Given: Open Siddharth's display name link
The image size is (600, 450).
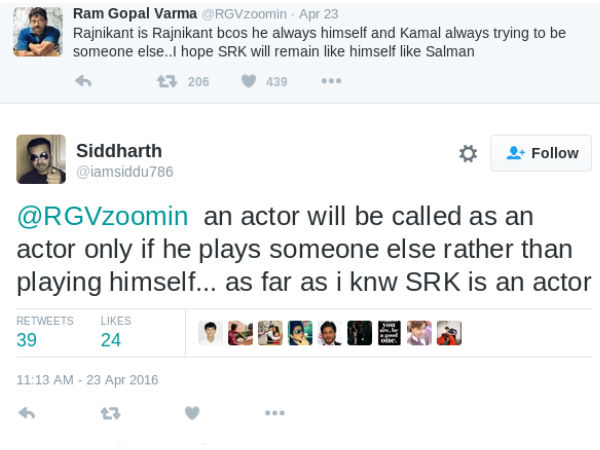Looking at the screenshot, I should [x=119, y=150].
